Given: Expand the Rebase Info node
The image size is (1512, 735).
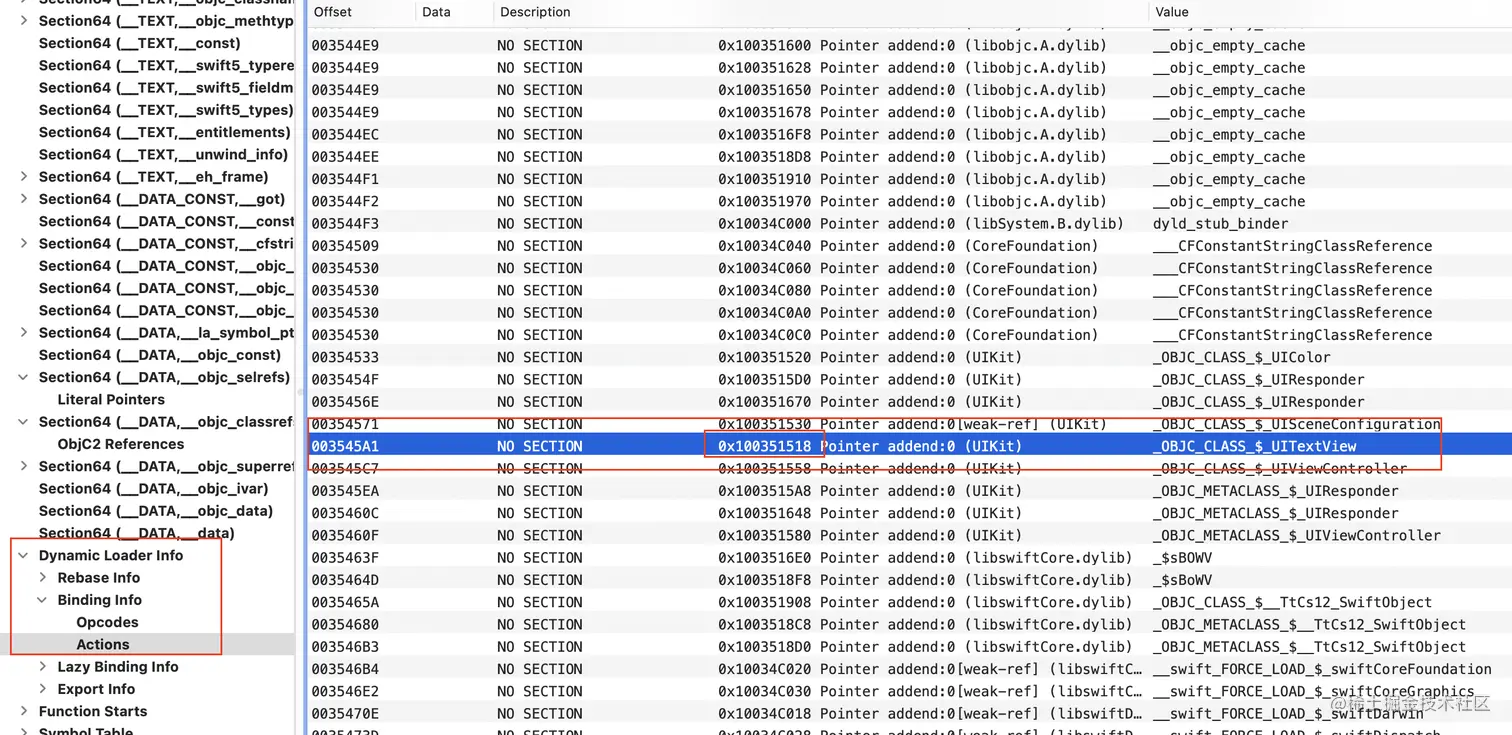Looking at the screenshot, I should coord(42,578).
